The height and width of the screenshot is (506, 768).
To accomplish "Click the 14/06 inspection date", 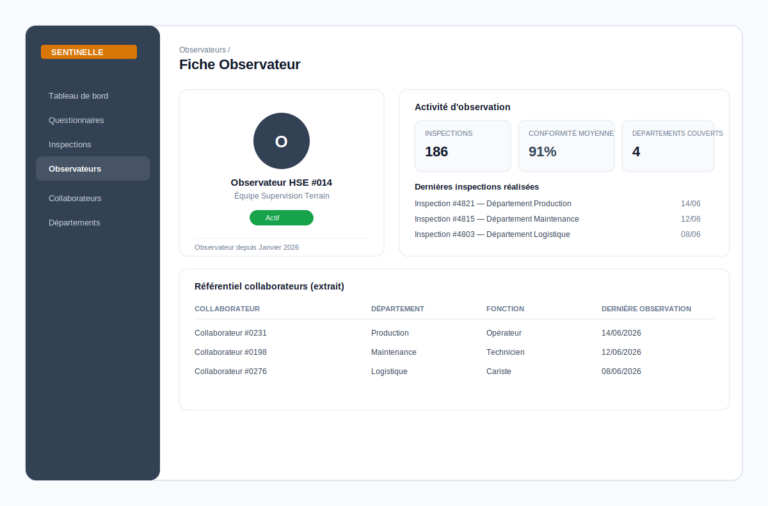I will pyautogui.click(x=691, y=203).
